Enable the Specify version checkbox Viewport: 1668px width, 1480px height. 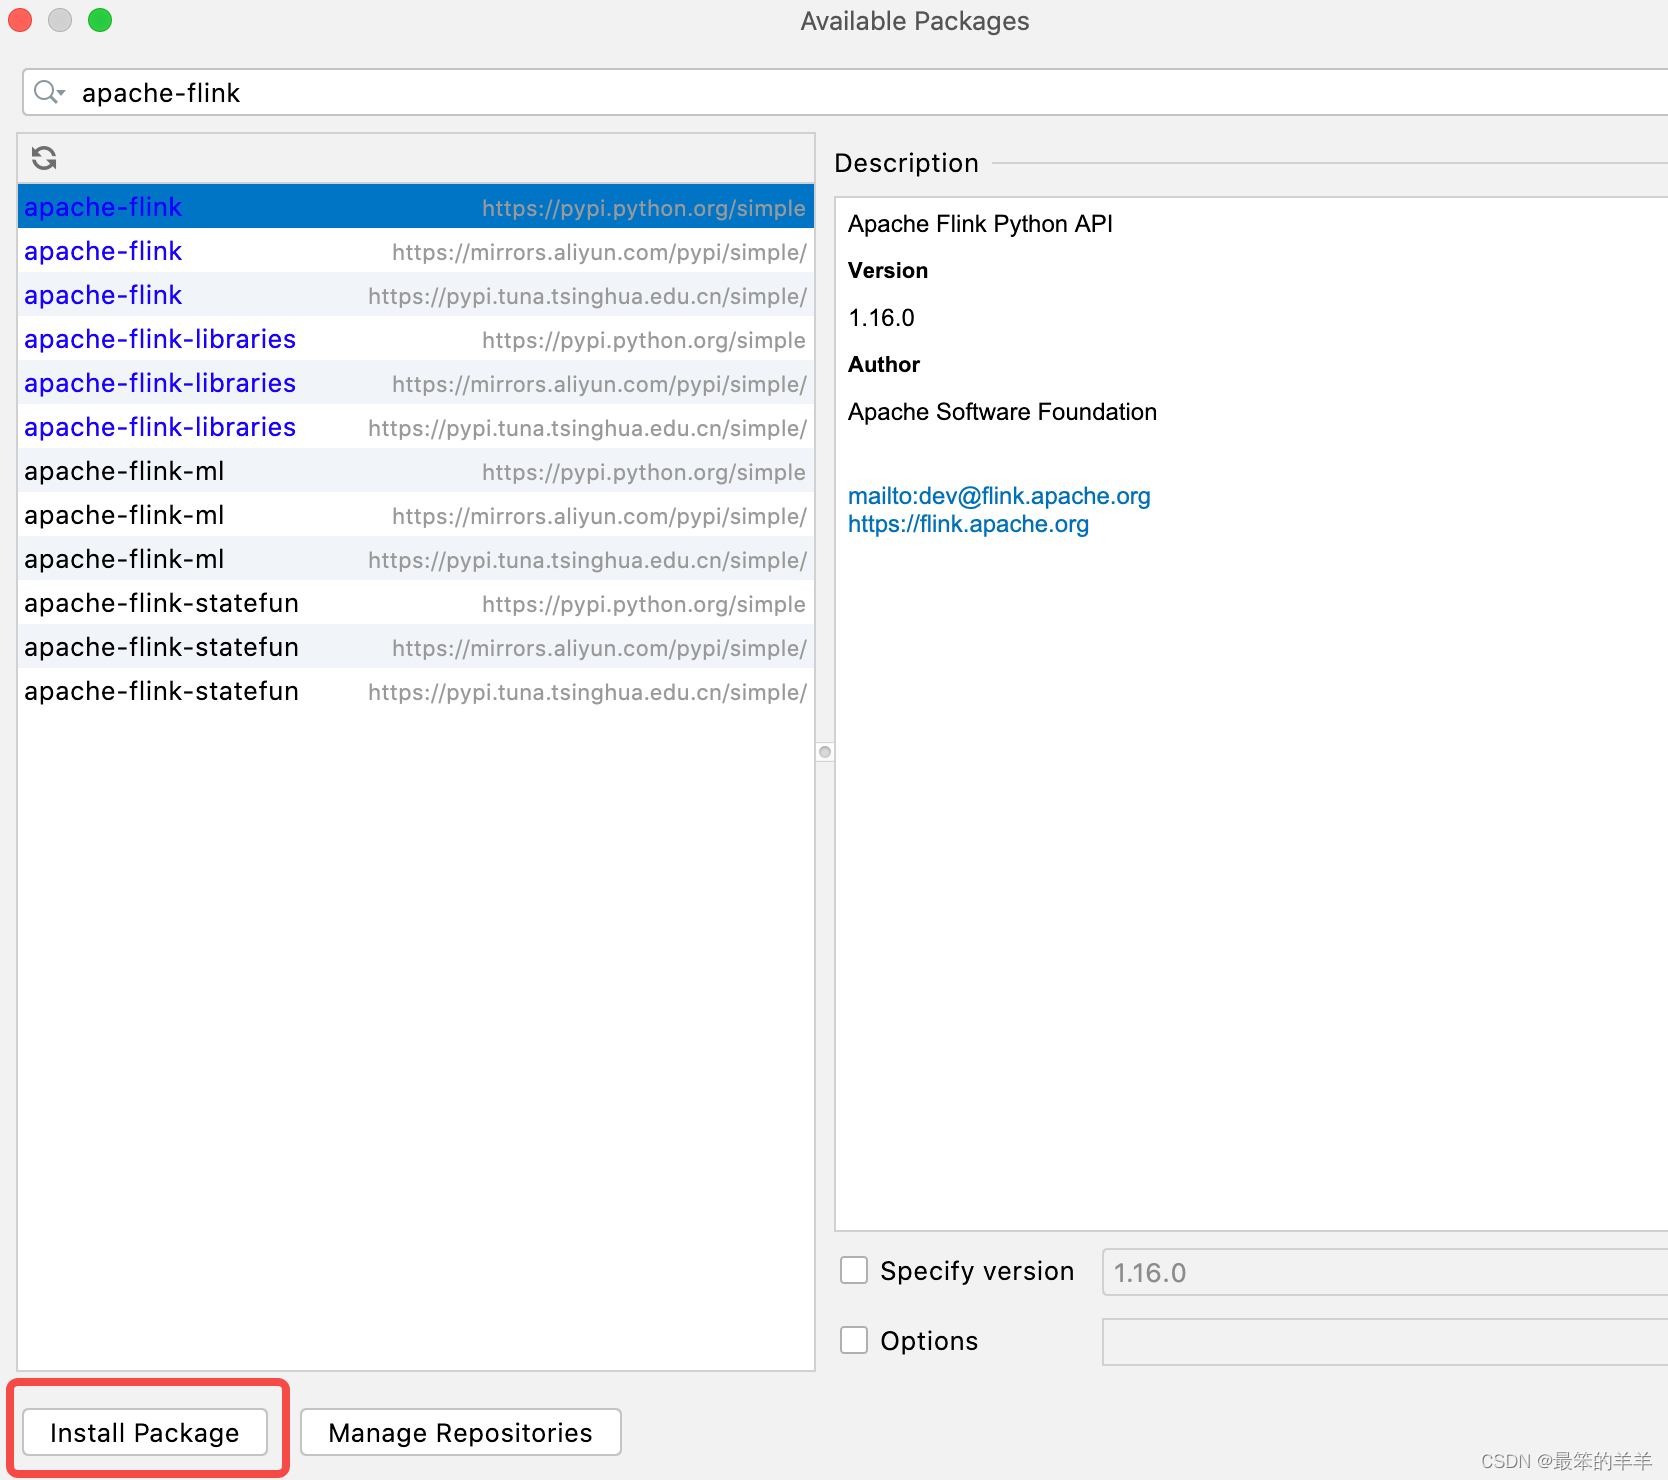coord(854,1270)
